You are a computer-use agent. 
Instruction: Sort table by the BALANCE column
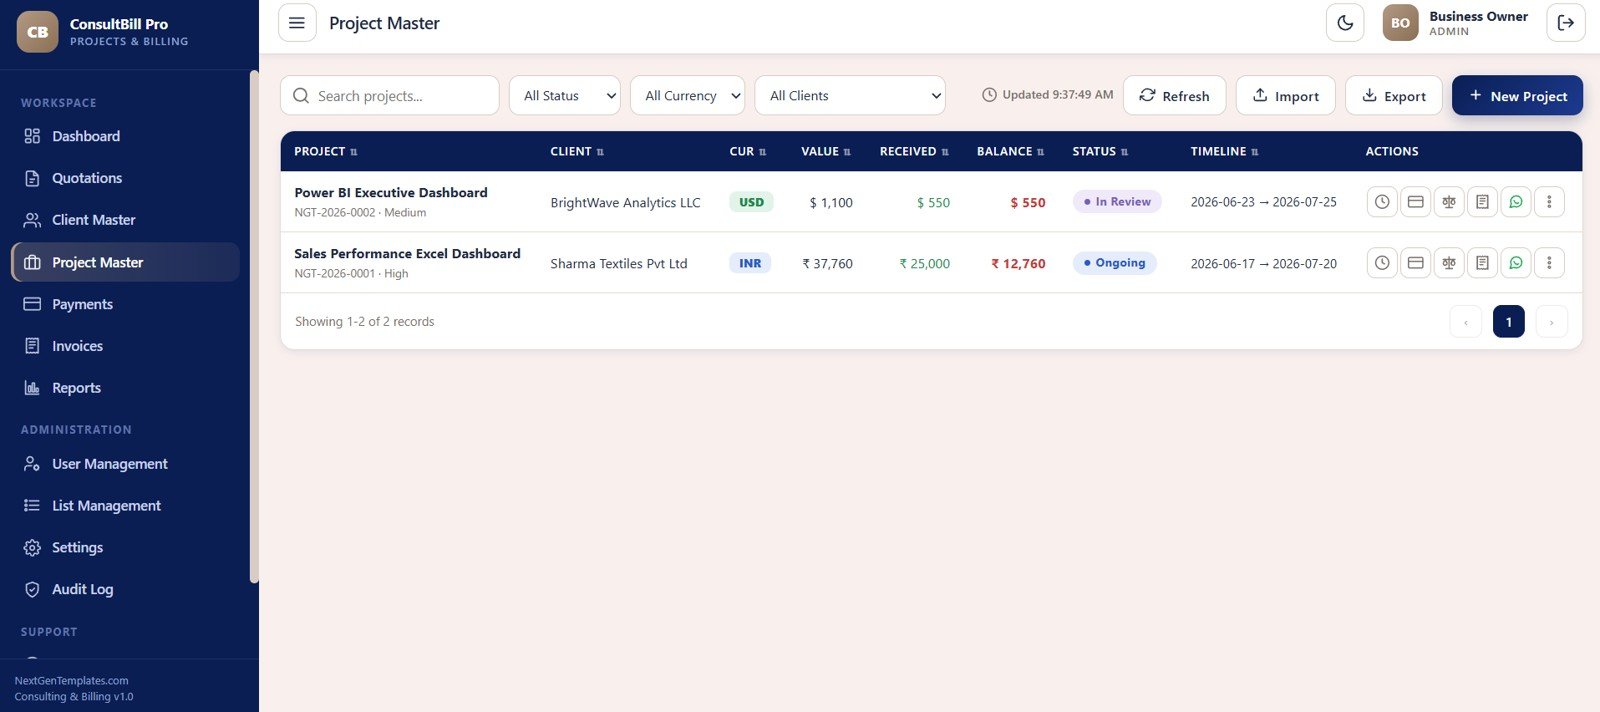[x=1011, y=152]
